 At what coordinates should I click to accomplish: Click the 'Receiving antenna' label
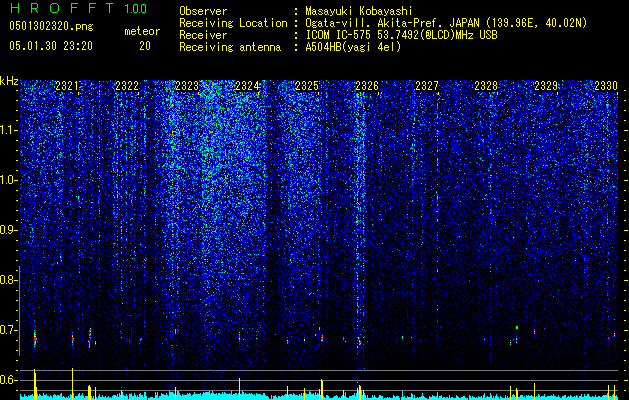point(230,47)
